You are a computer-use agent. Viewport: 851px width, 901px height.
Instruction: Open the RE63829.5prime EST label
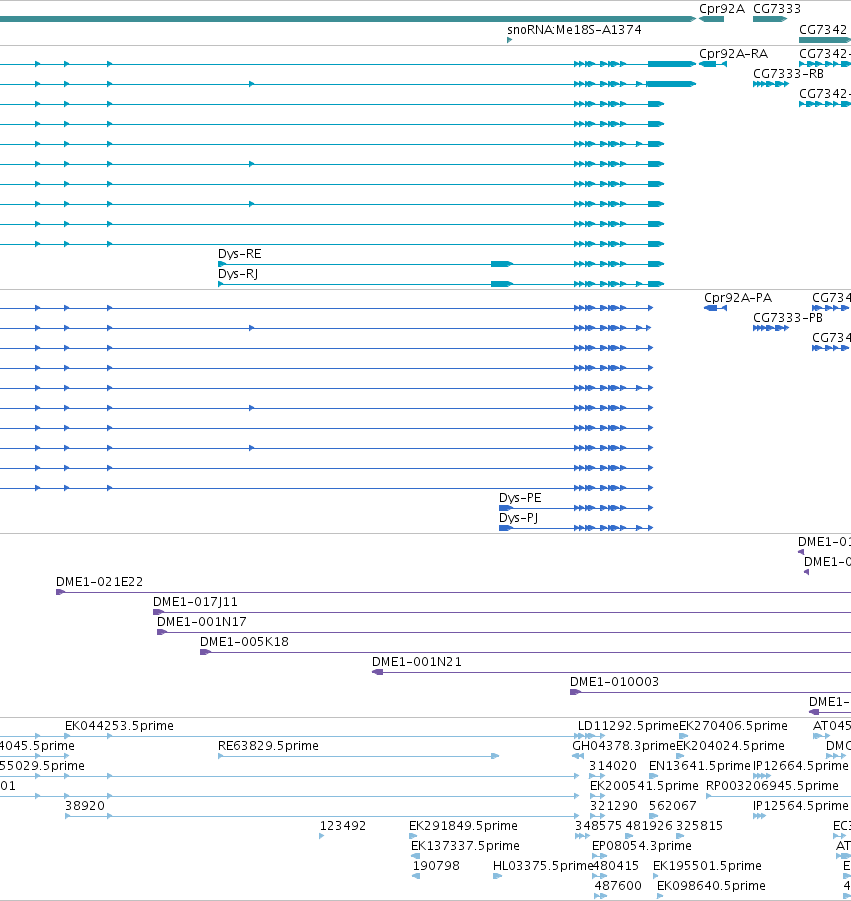coord(268,746)
